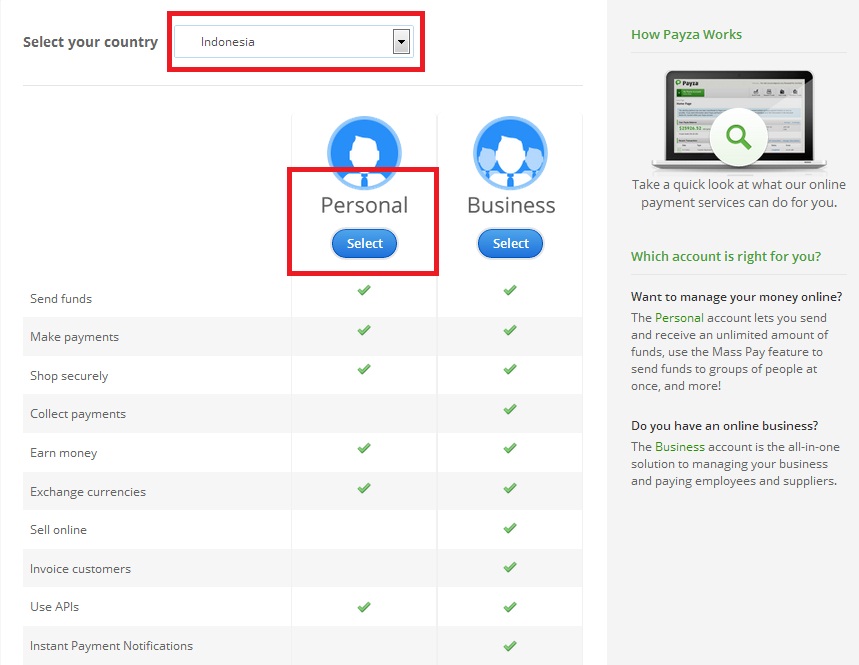The width and height of the screenshot is (859, 665).
Task: Click the Business account group avatar icon
Action: (511, 152)
